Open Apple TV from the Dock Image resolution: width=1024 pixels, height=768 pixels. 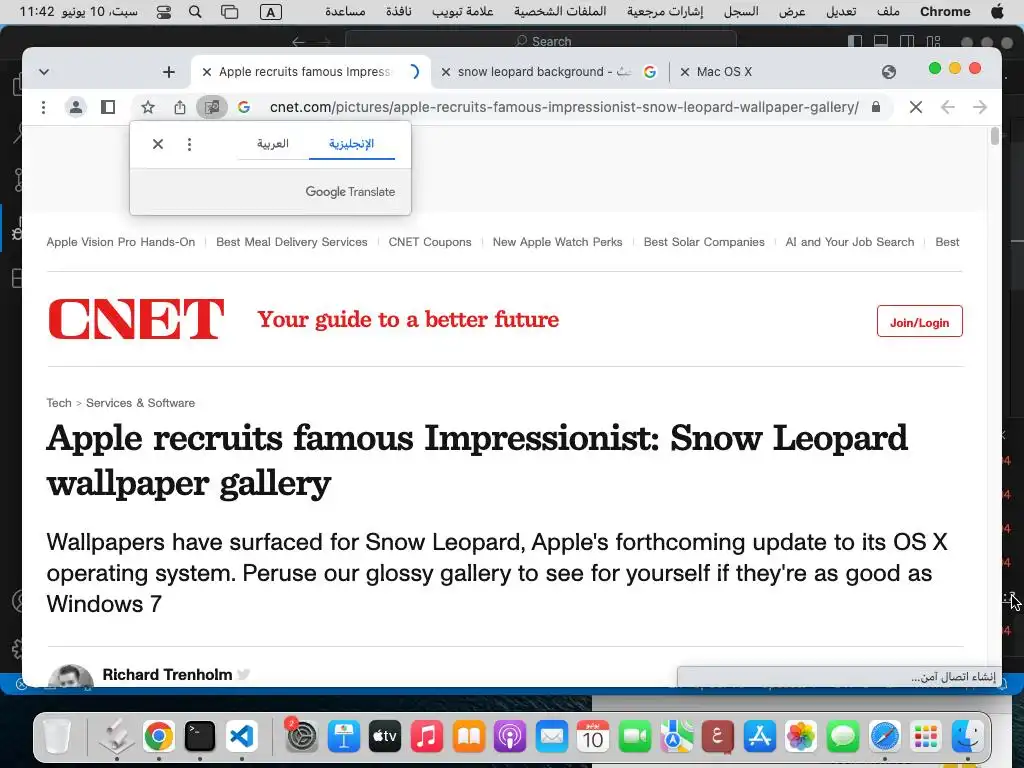click(385, 737)
